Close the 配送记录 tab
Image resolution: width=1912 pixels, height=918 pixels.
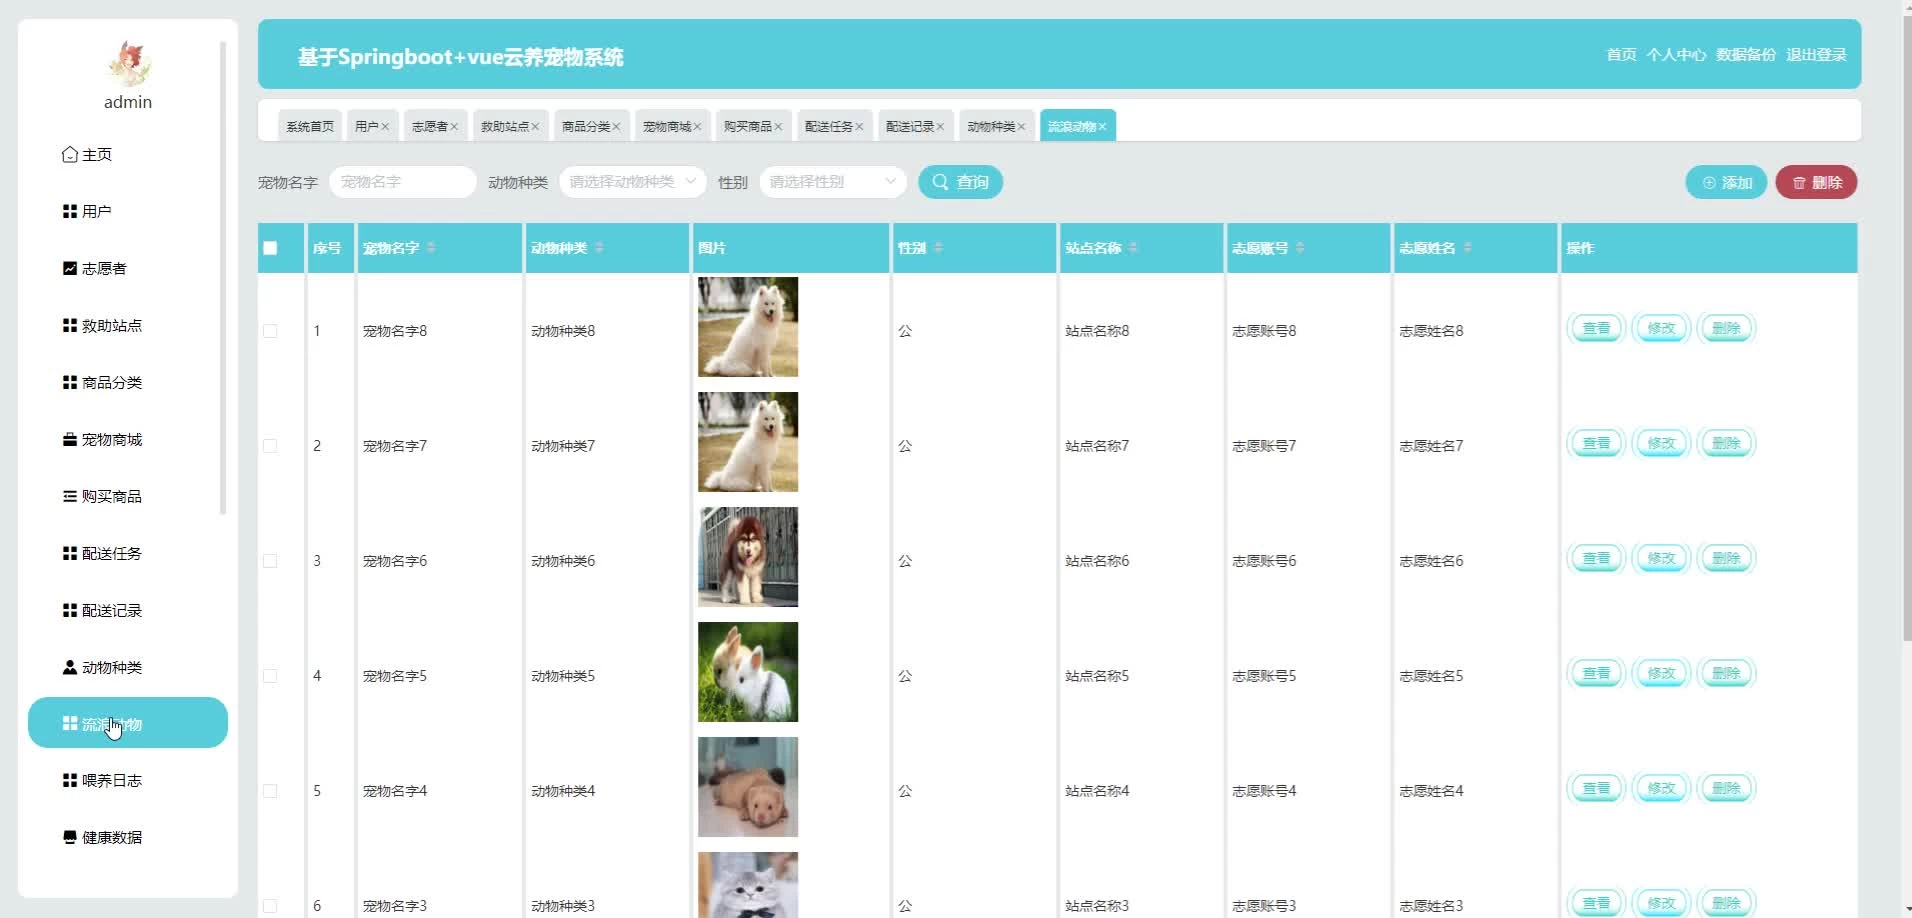tap(940, 127)
